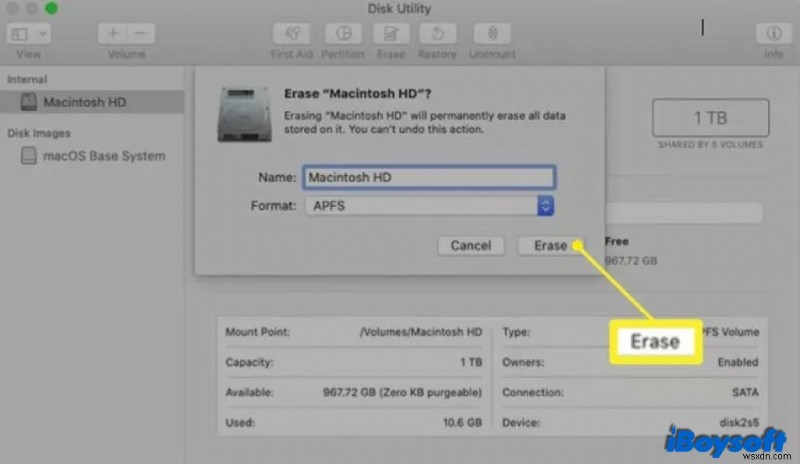800x464 pixels.
Task: Click the 1 TB capacity box
Action: click(710, 118)
